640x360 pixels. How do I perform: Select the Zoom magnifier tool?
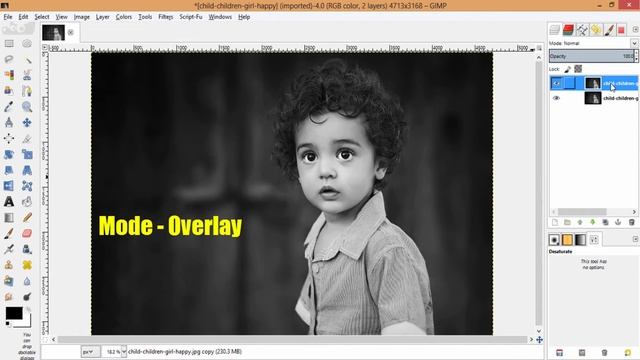point(27,107)
